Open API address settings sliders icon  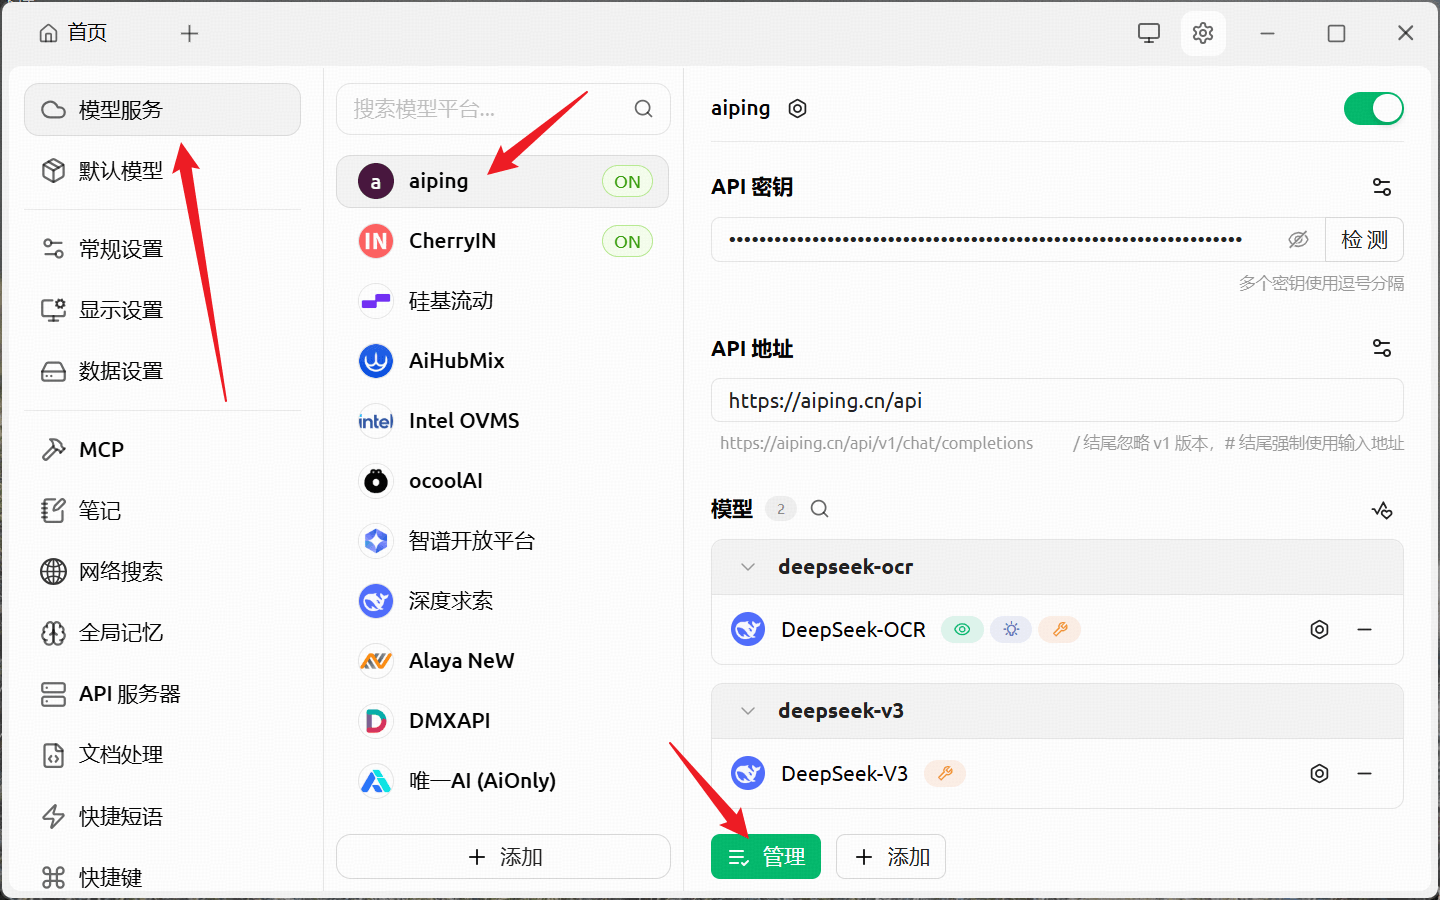click(x=1381, y=348)
